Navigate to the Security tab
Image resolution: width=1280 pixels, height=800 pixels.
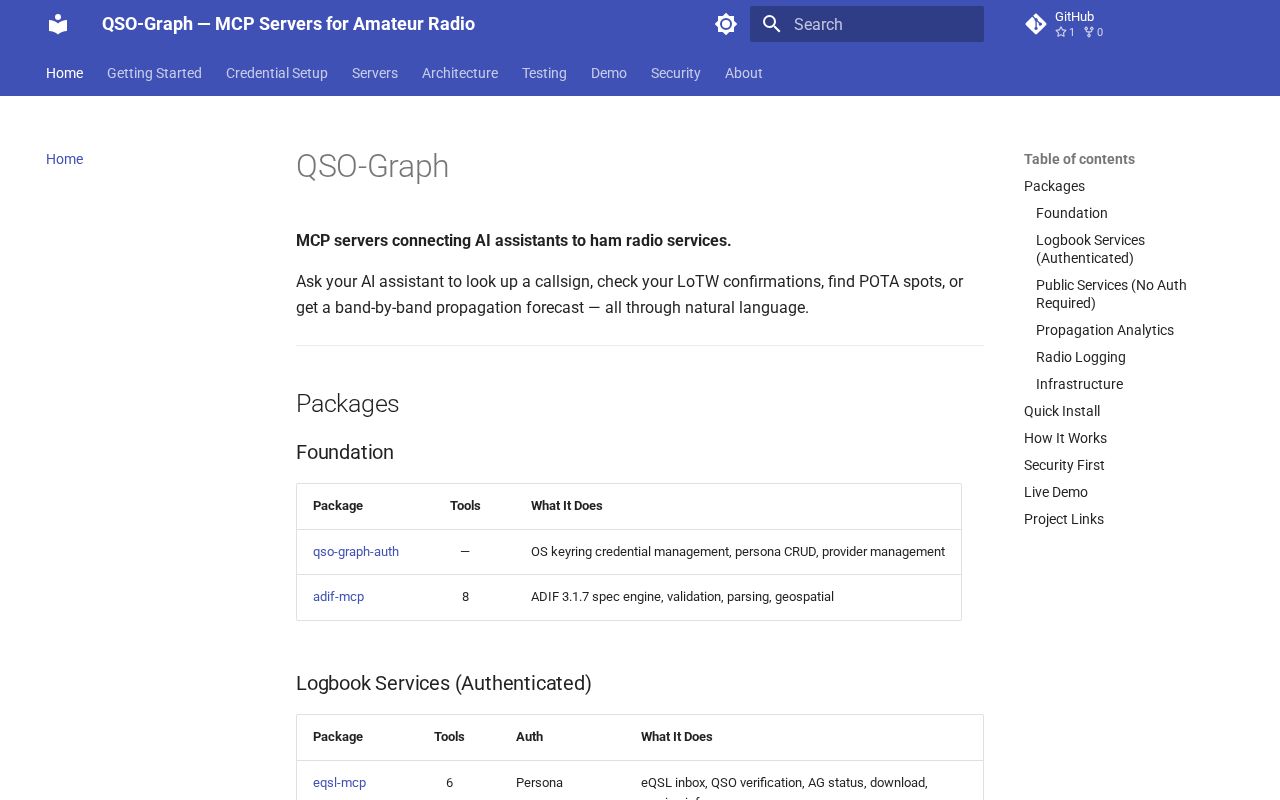point(676,73)
